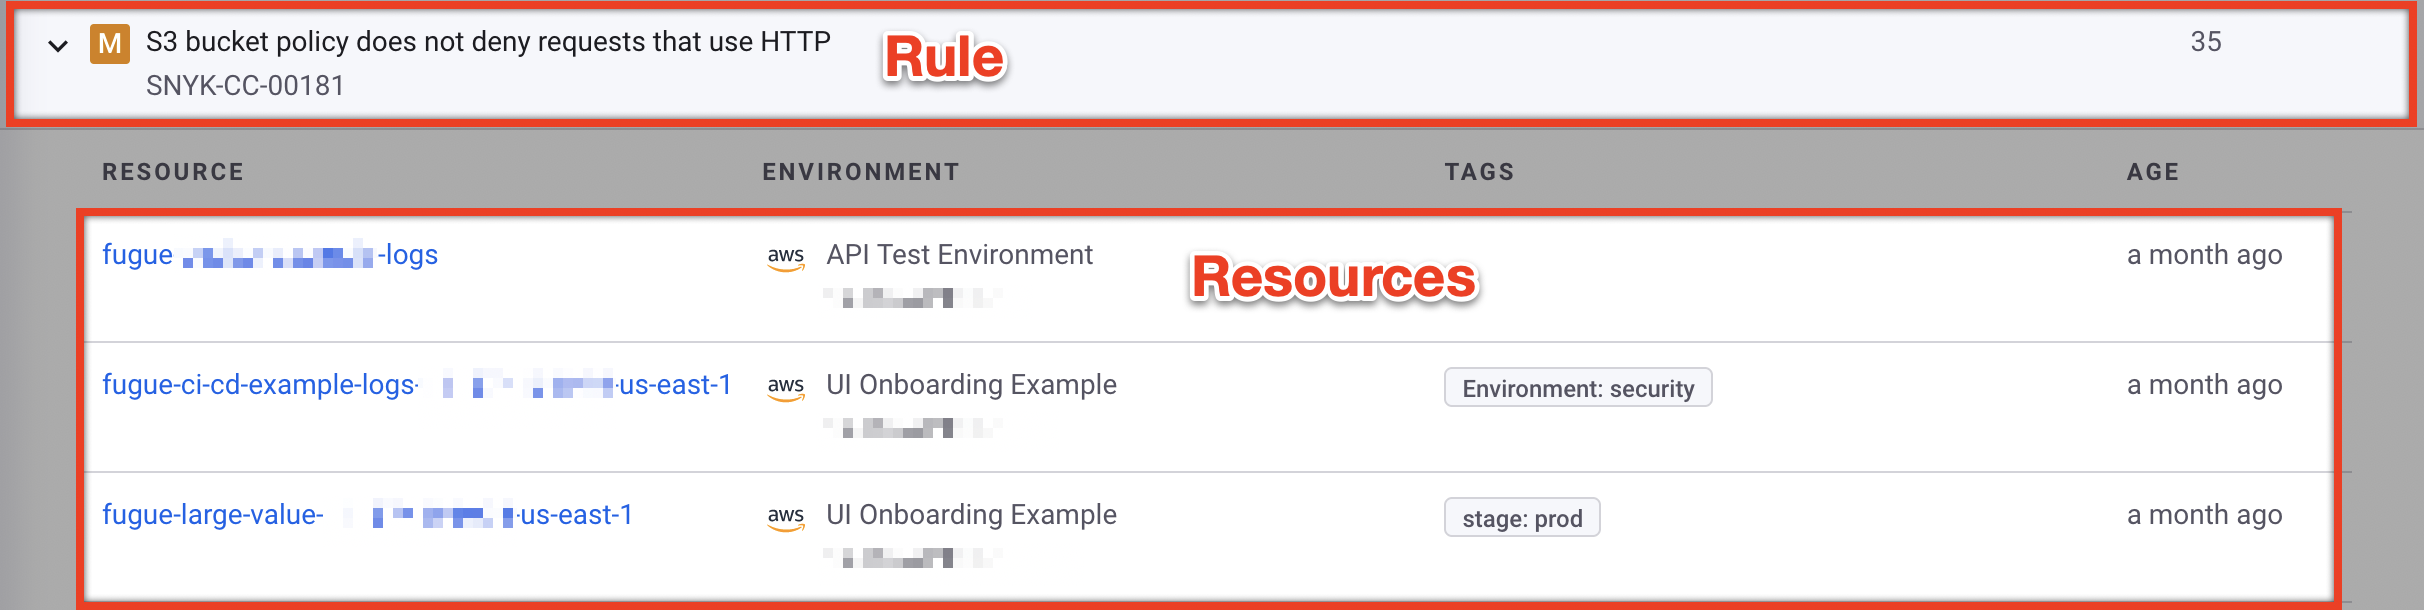
Task: Open the fugue resource link ending in -logs
Action: coord(269,255)
